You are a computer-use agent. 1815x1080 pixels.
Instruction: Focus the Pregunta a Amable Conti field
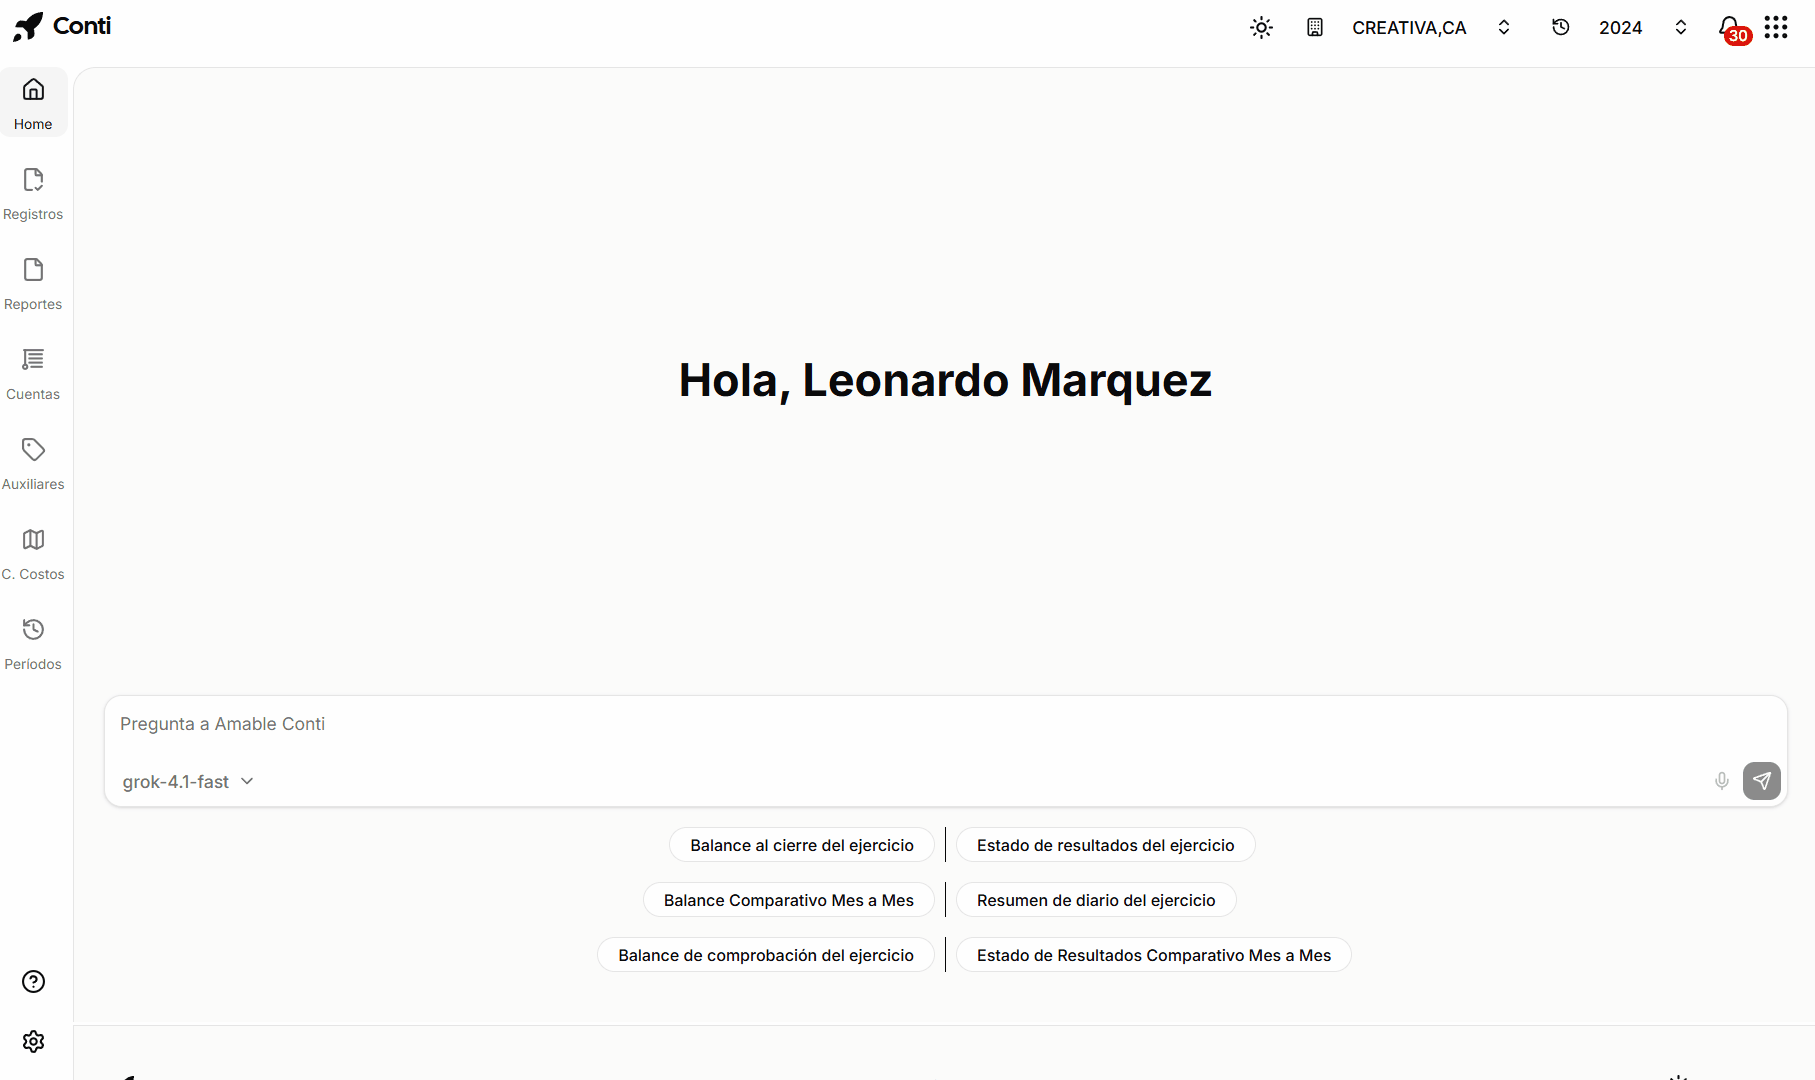coord(945,724)
